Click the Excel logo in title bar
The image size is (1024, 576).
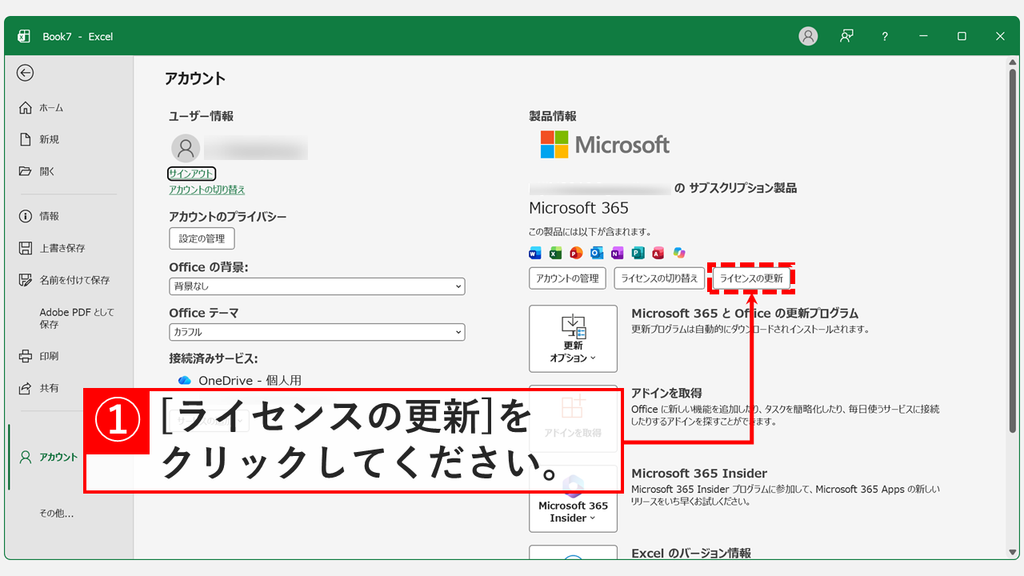click(x=24, y=36)
